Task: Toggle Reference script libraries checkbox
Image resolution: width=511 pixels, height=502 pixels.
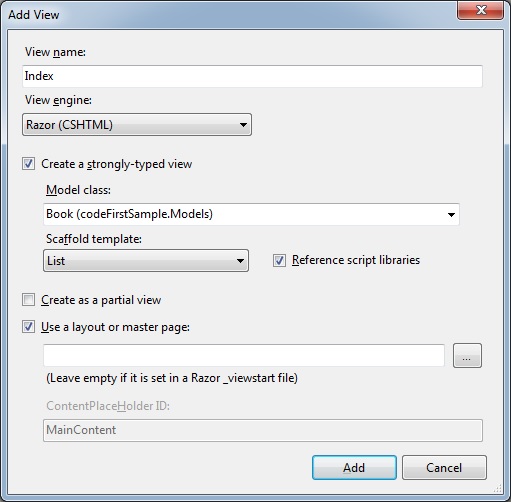Action: 279,260
